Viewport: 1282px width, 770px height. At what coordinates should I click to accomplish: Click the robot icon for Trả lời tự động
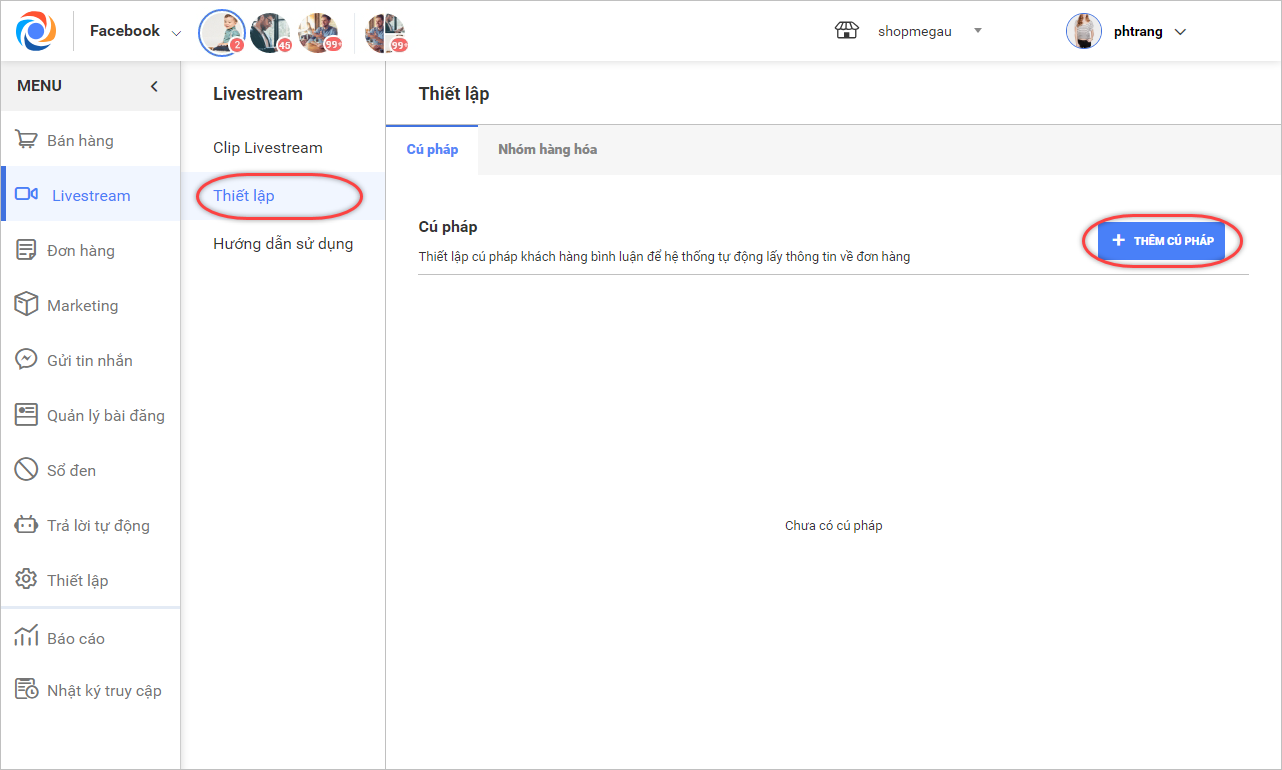pyautogui.click(x=27, y=525)
